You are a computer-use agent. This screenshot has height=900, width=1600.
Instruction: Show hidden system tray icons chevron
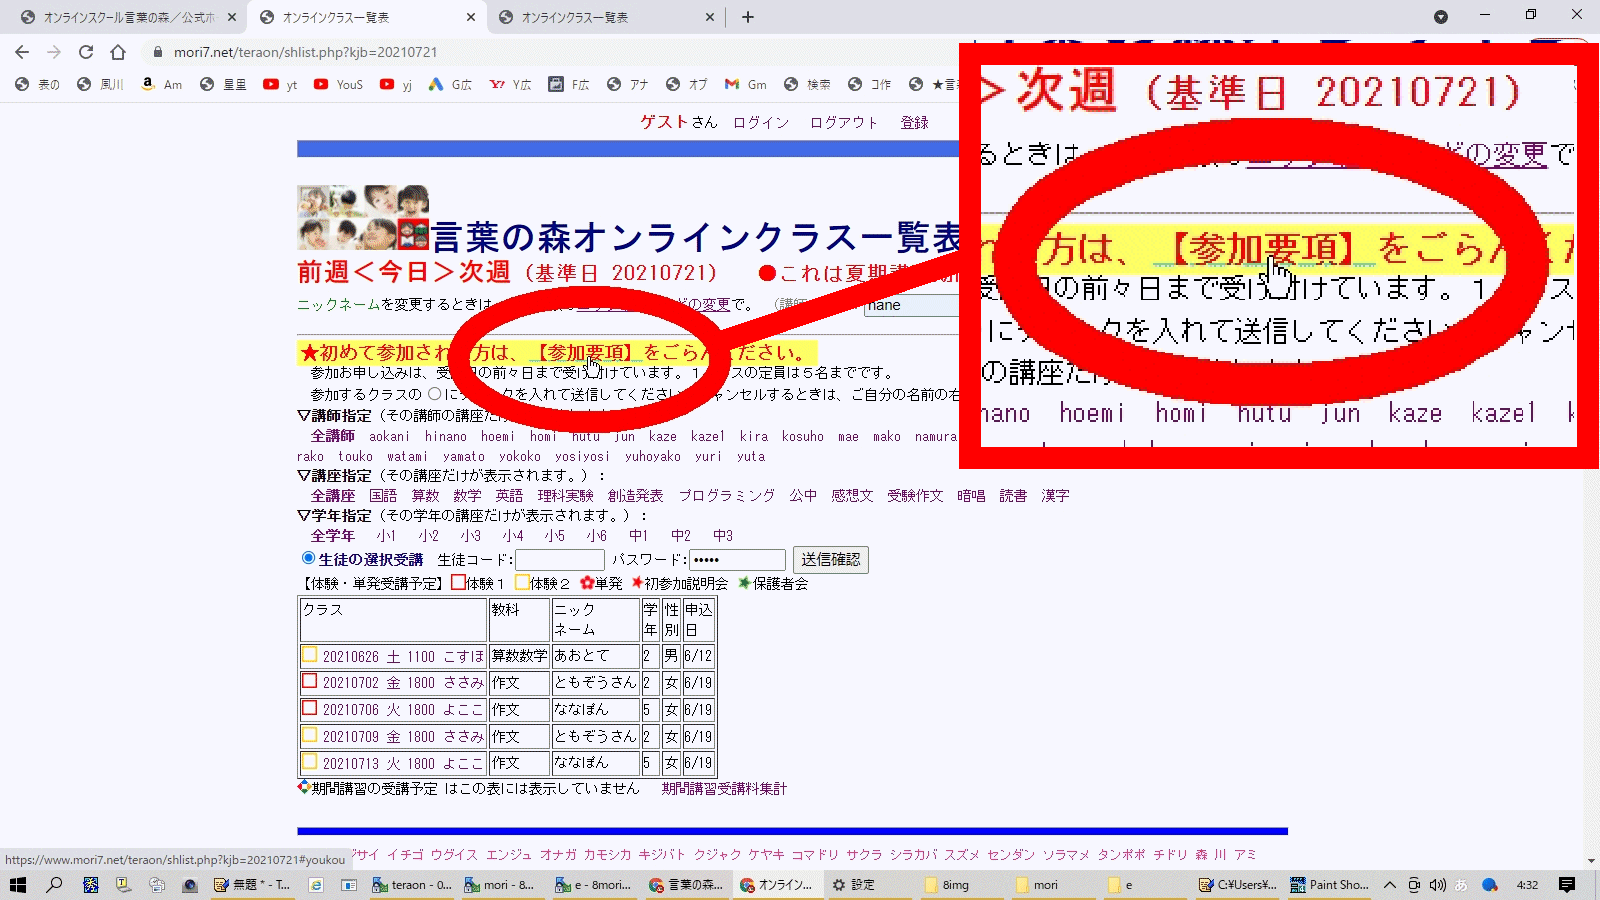pos(1389,885)
